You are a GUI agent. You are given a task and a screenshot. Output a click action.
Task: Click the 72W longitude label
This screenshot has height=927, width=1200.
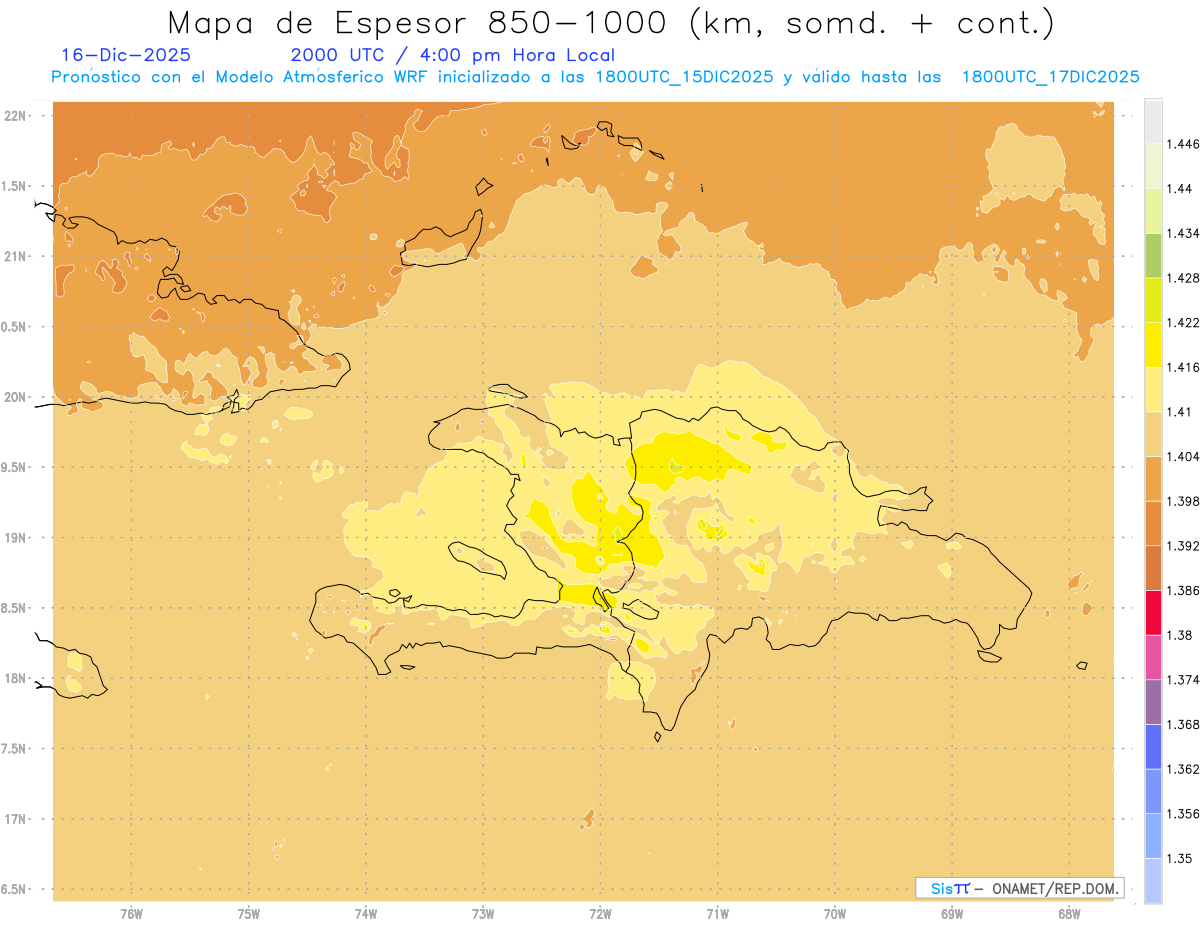pyautogui.click(x=601, y=914)
